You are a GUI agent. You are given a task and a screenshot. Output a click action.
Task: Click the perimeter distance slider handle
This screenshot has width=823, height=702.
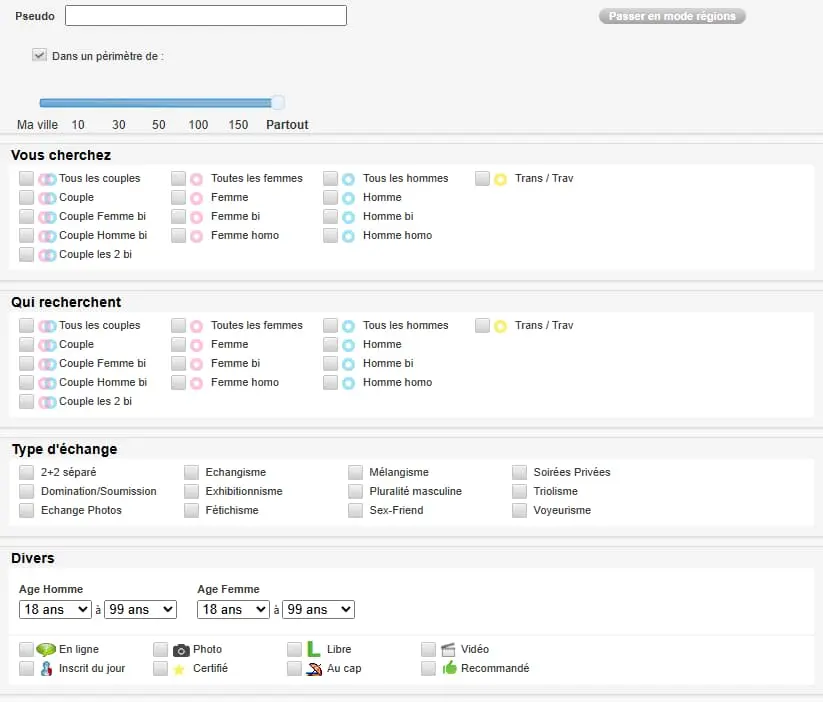[278, 102]
